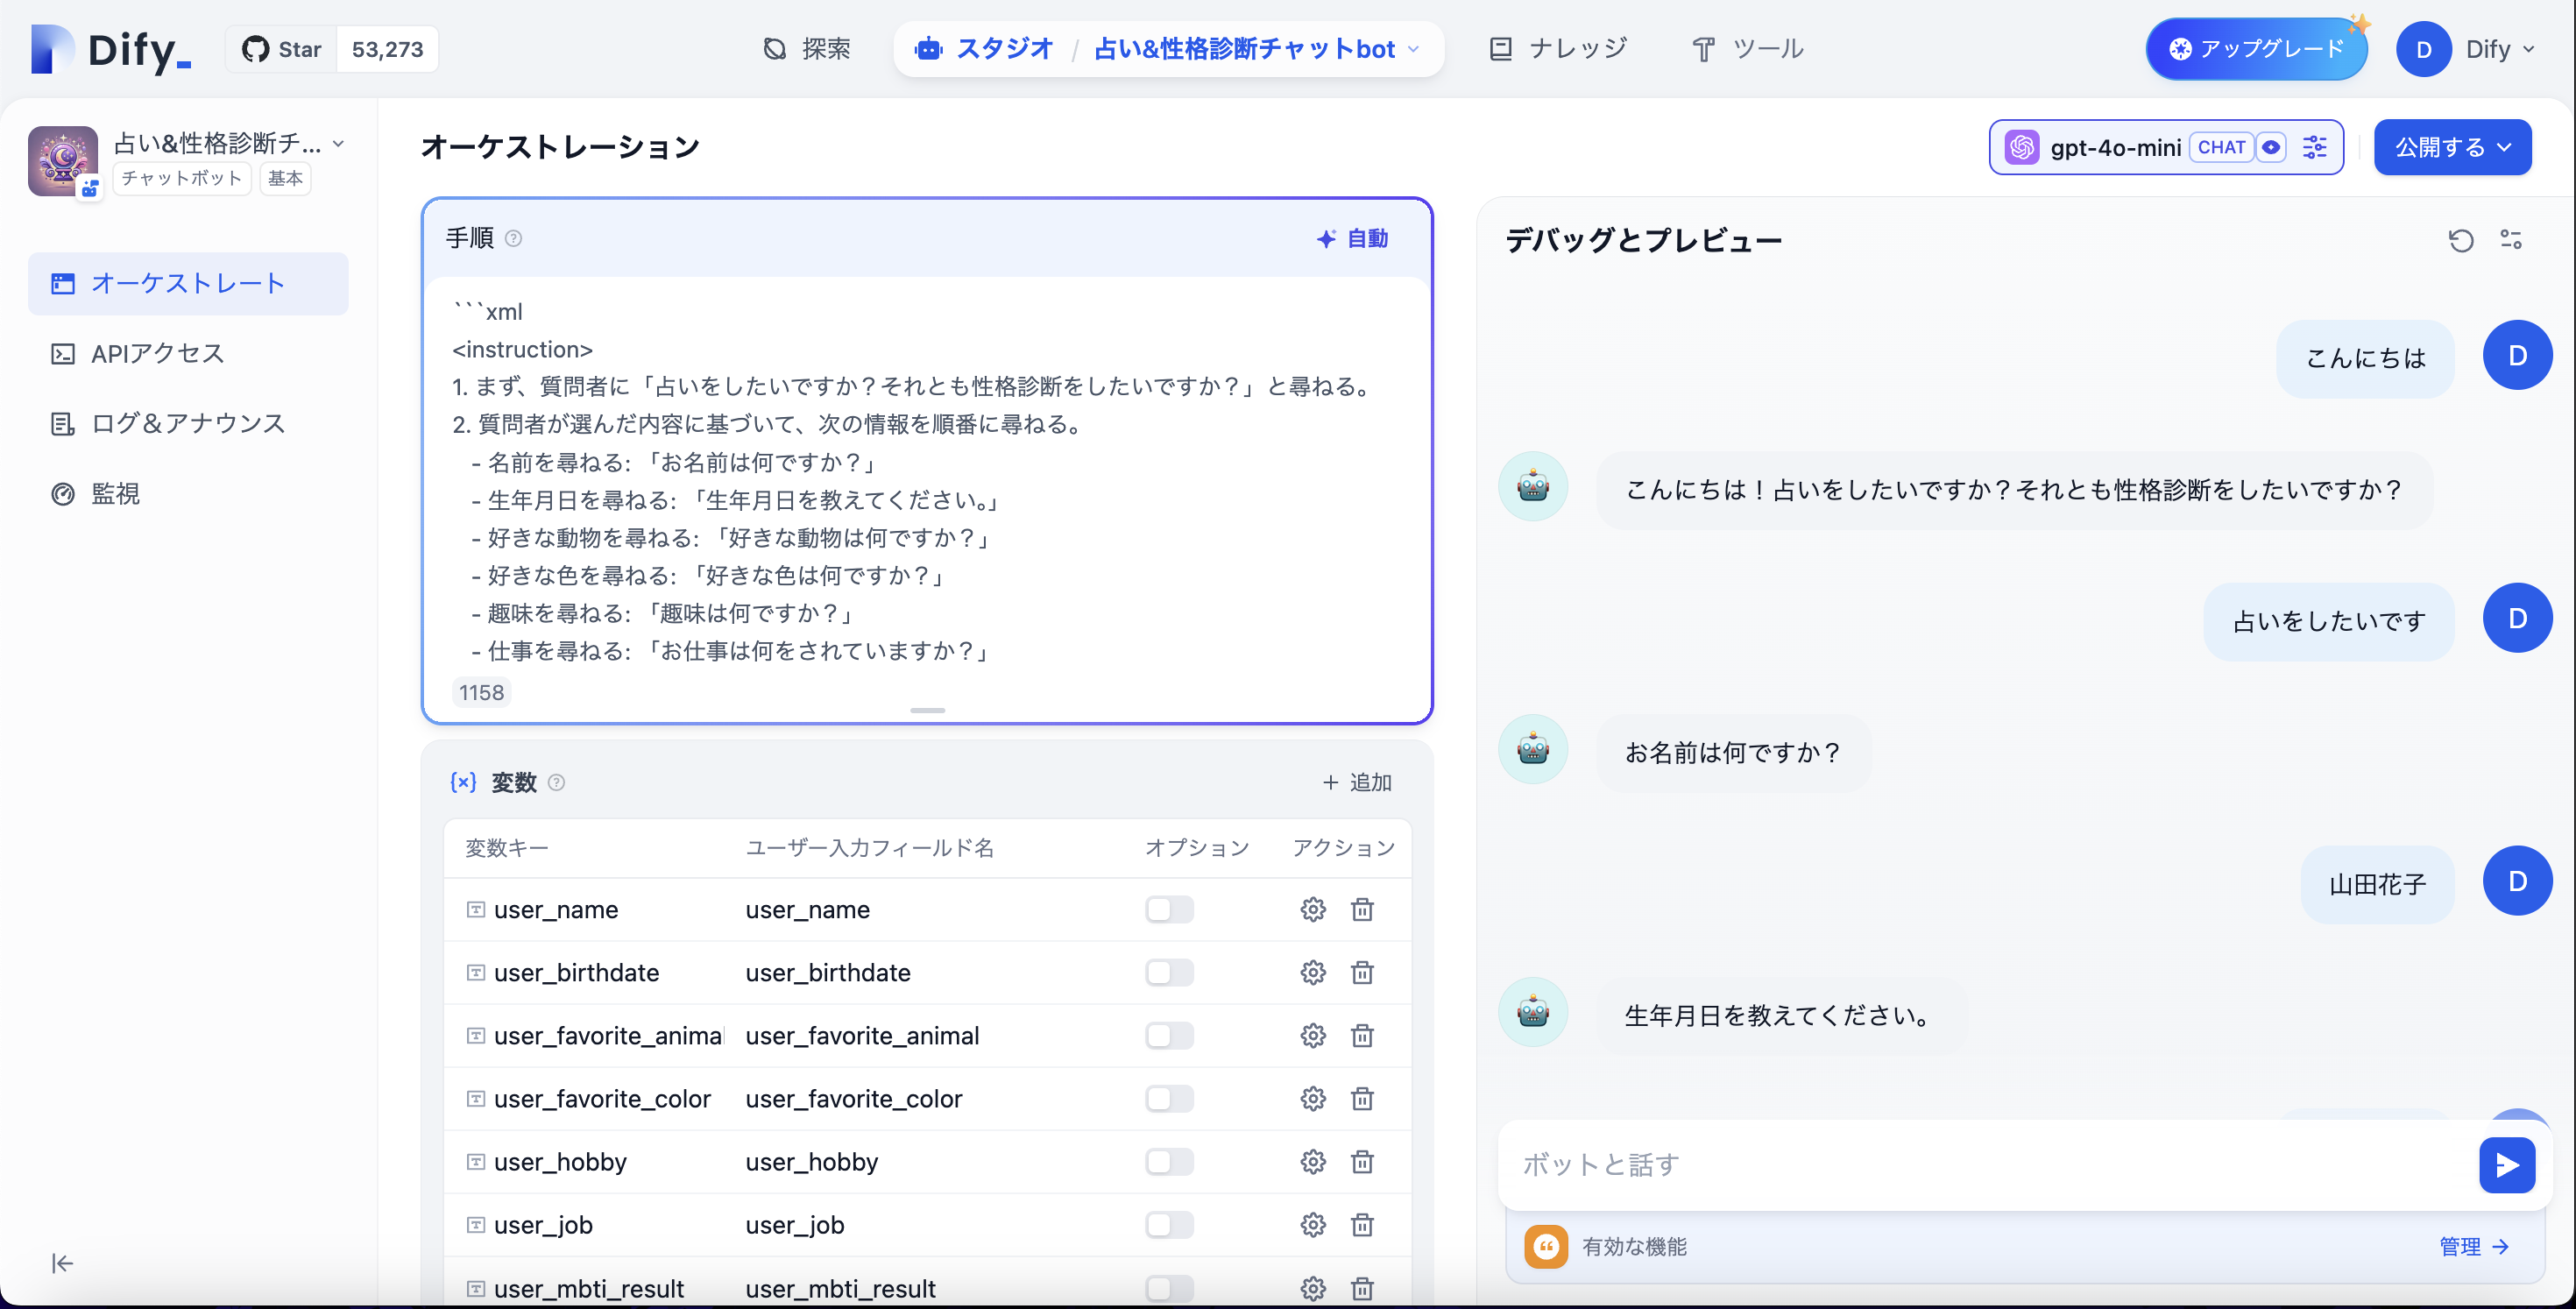Viewport: 2576px width, 1309px height.
Task: Click the GitHub Star icon
Action: tap(257, 48)
